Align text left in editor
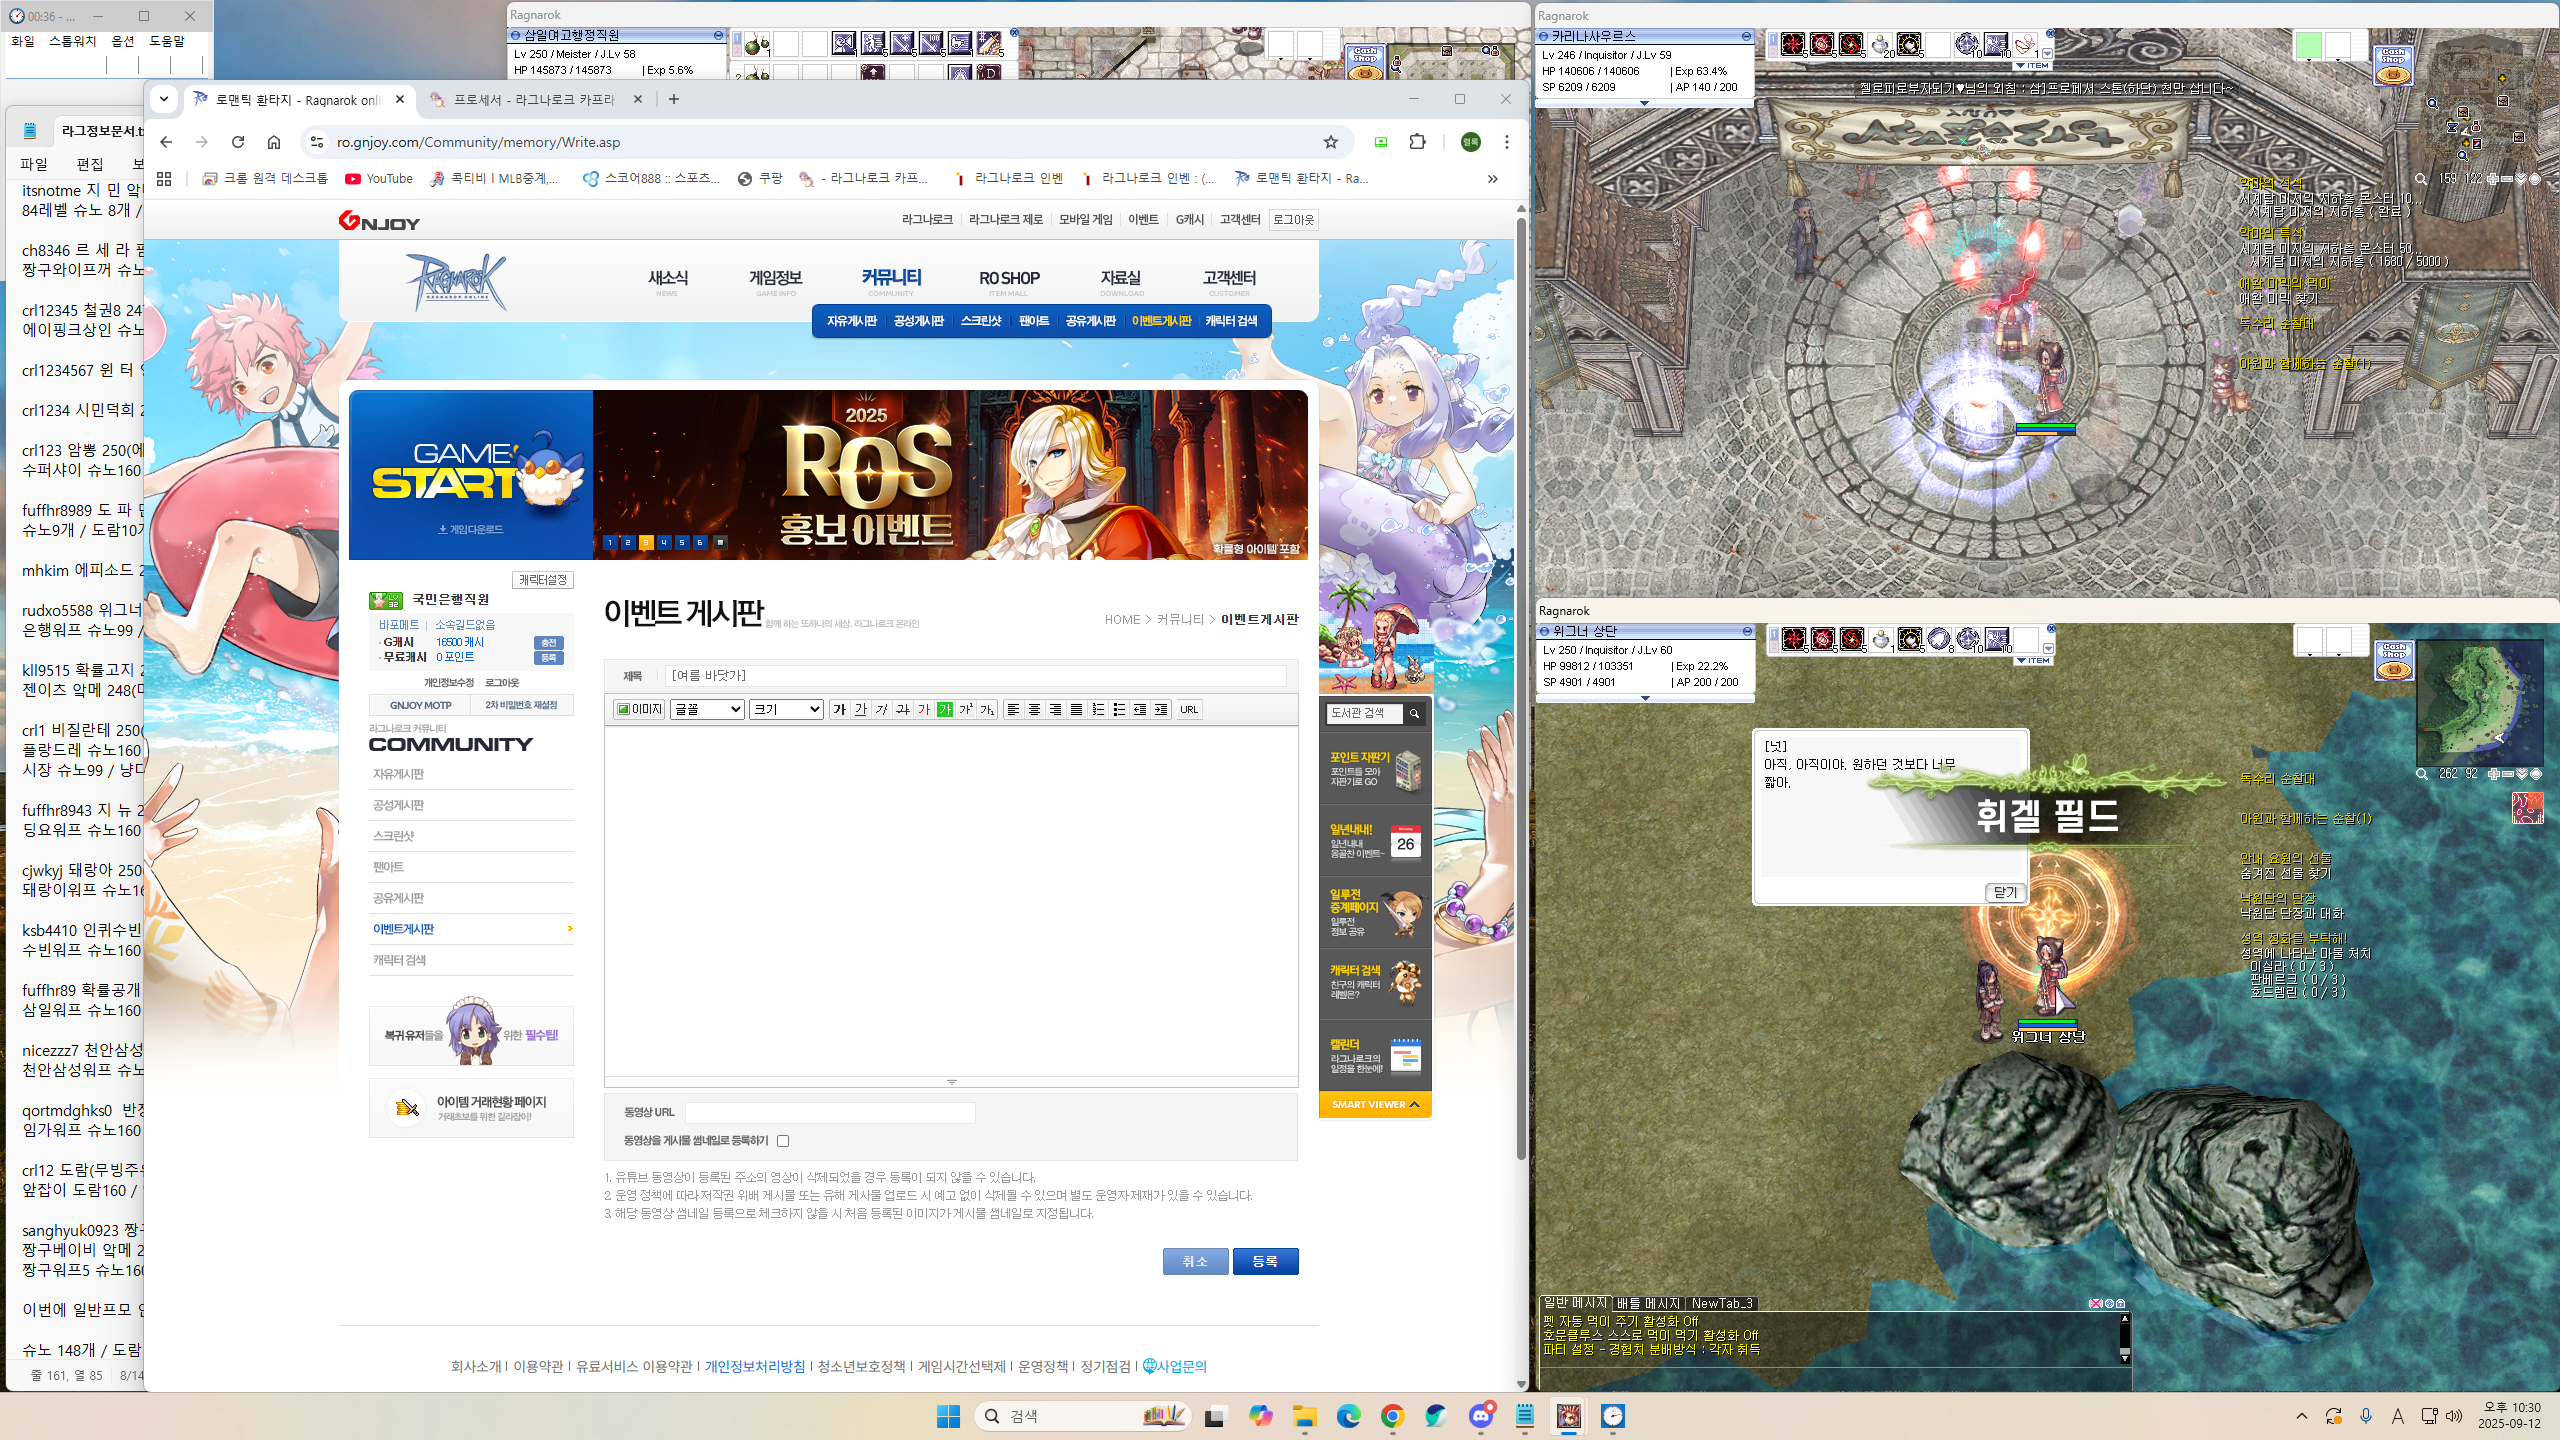This screenshot has height=1440, width=2560. point(1013,709)
